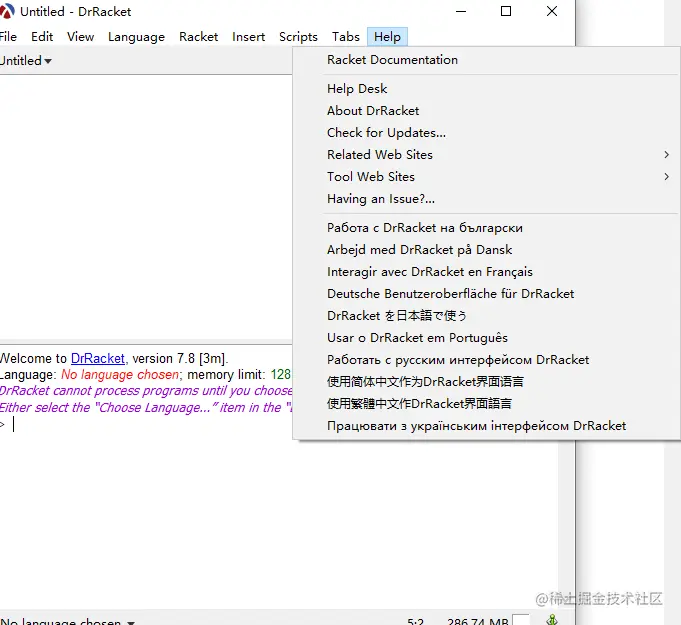
Task: Choose Simplified Chinese interface language entry
Action: tap(486, 382)
